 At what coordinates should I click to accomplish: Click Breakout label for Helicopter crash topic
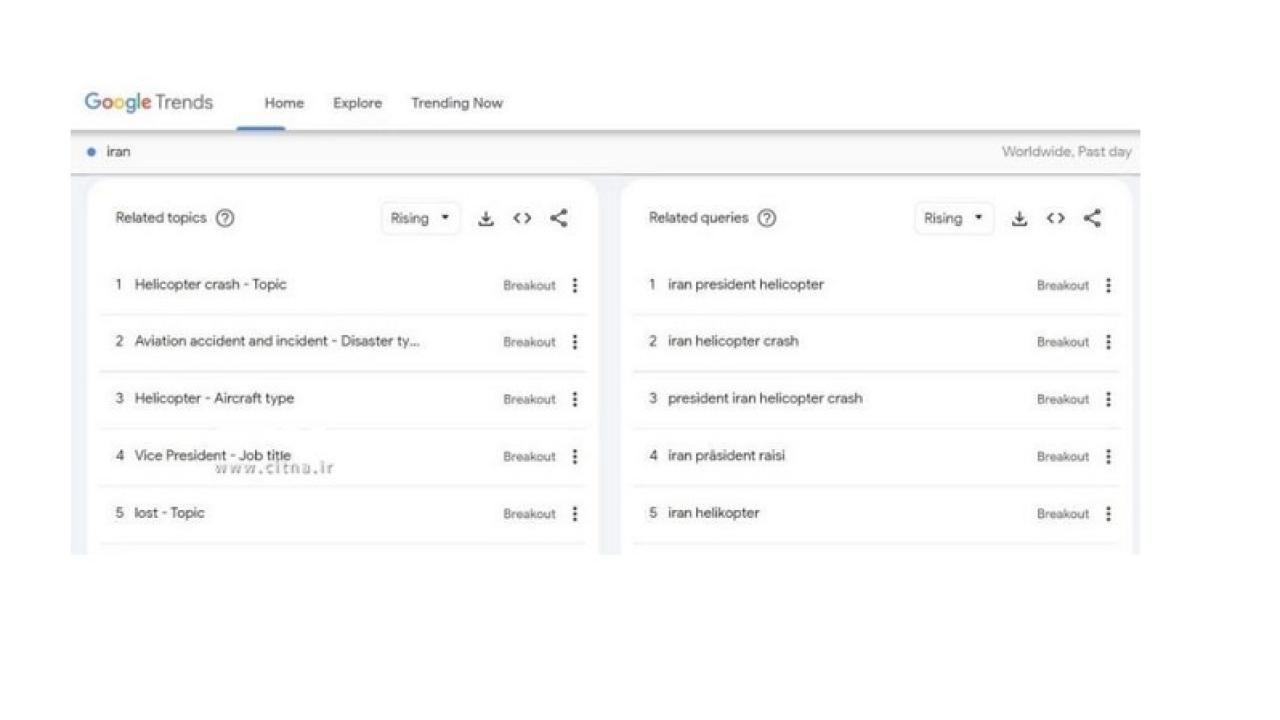pos(529,285)
